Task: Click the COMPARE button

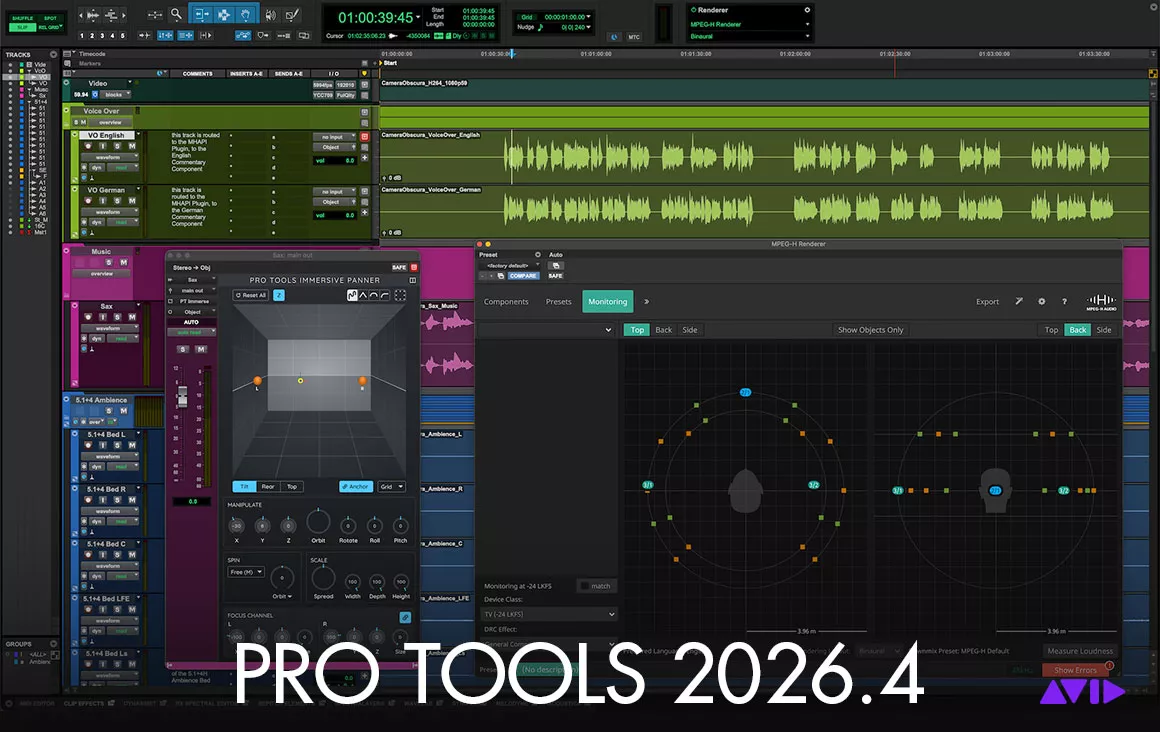Action: coord(523,275)
